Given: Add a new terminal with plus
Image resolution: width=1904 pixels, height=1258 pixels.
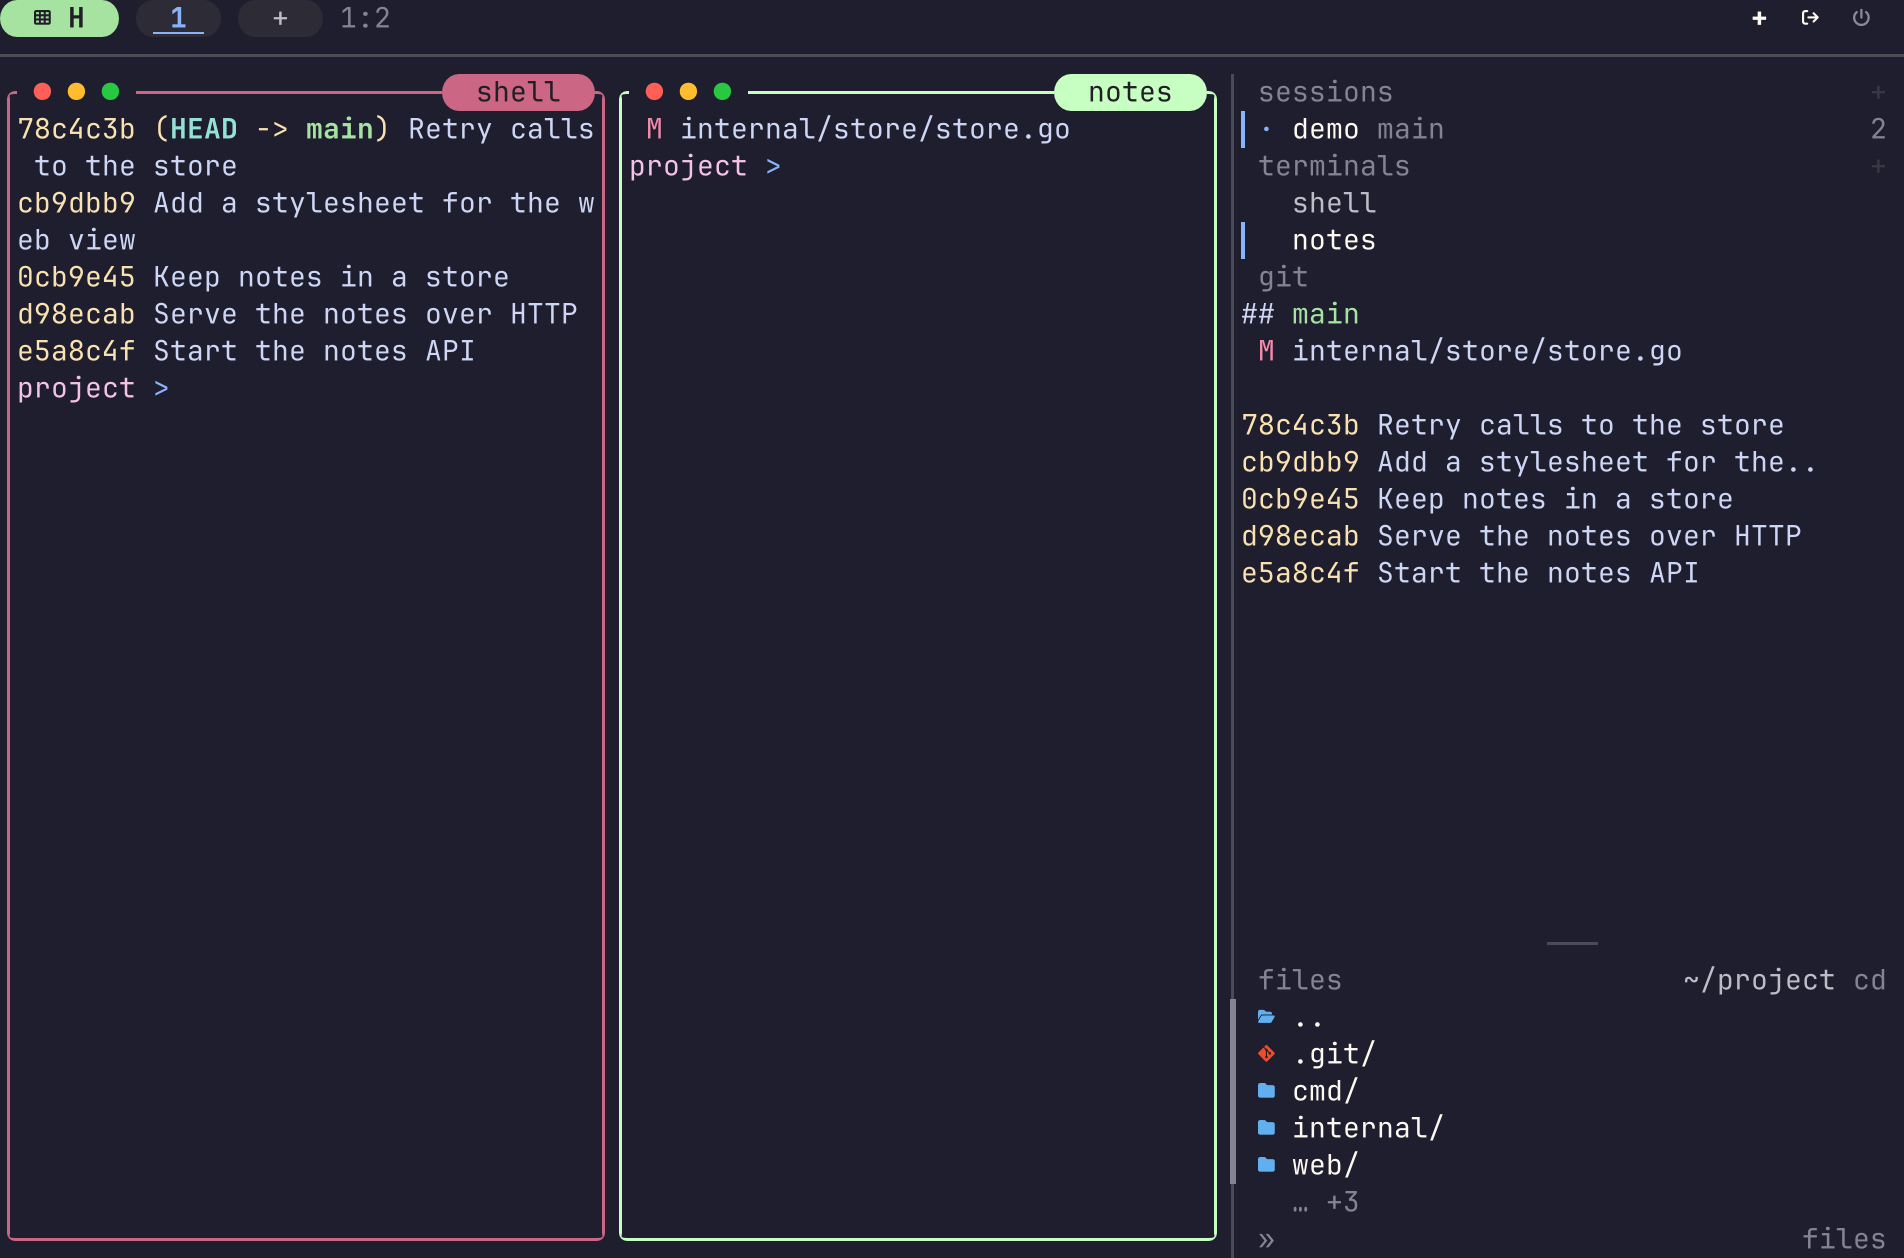Looking at the screenshot, I should click(1878, 166).
